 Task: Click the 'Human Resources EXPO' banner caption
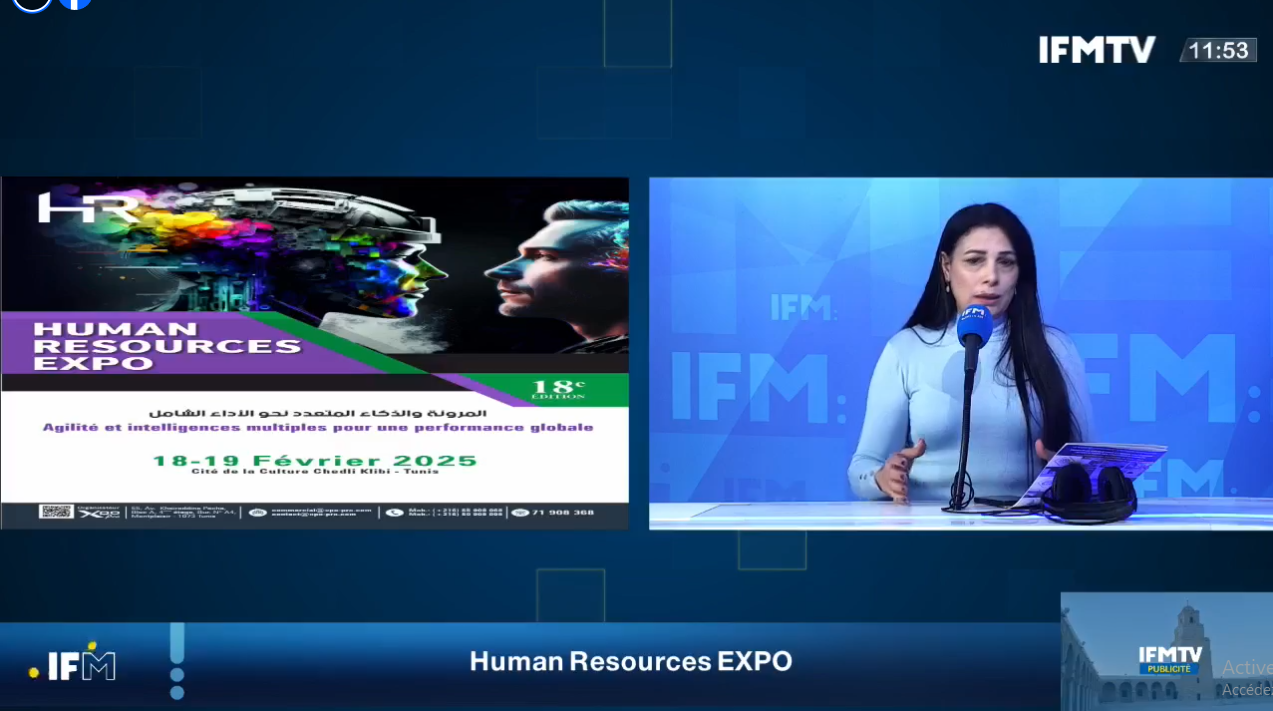point(631,661)
